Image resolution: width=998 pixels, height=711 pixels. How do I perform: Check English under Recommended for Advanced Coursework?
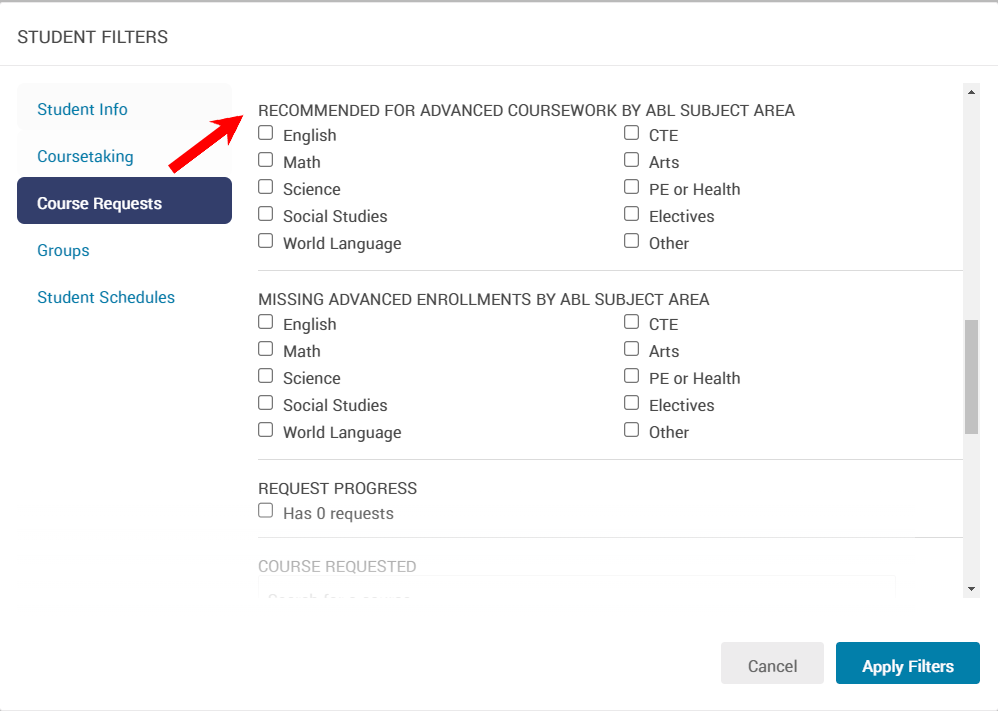(266, 134)
